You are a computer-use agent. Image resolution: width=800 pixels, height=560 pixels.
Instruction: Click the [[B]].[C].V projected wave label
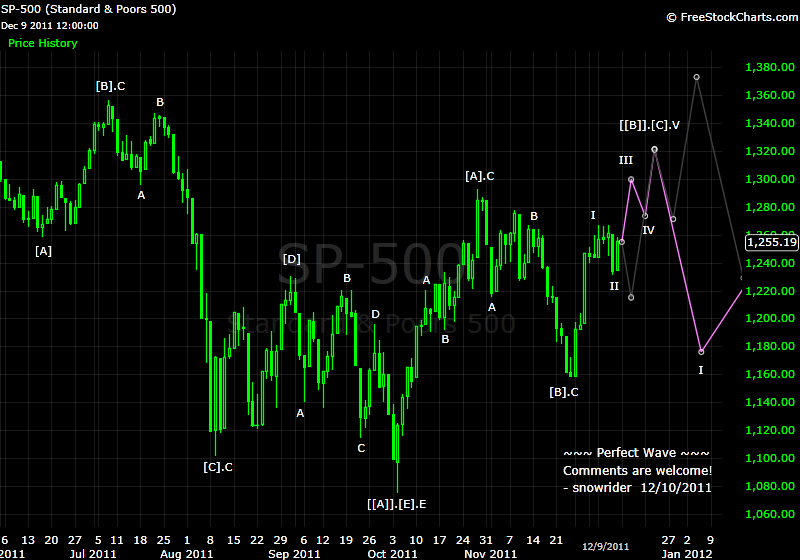pyautogui.click(x=649, y=125)
